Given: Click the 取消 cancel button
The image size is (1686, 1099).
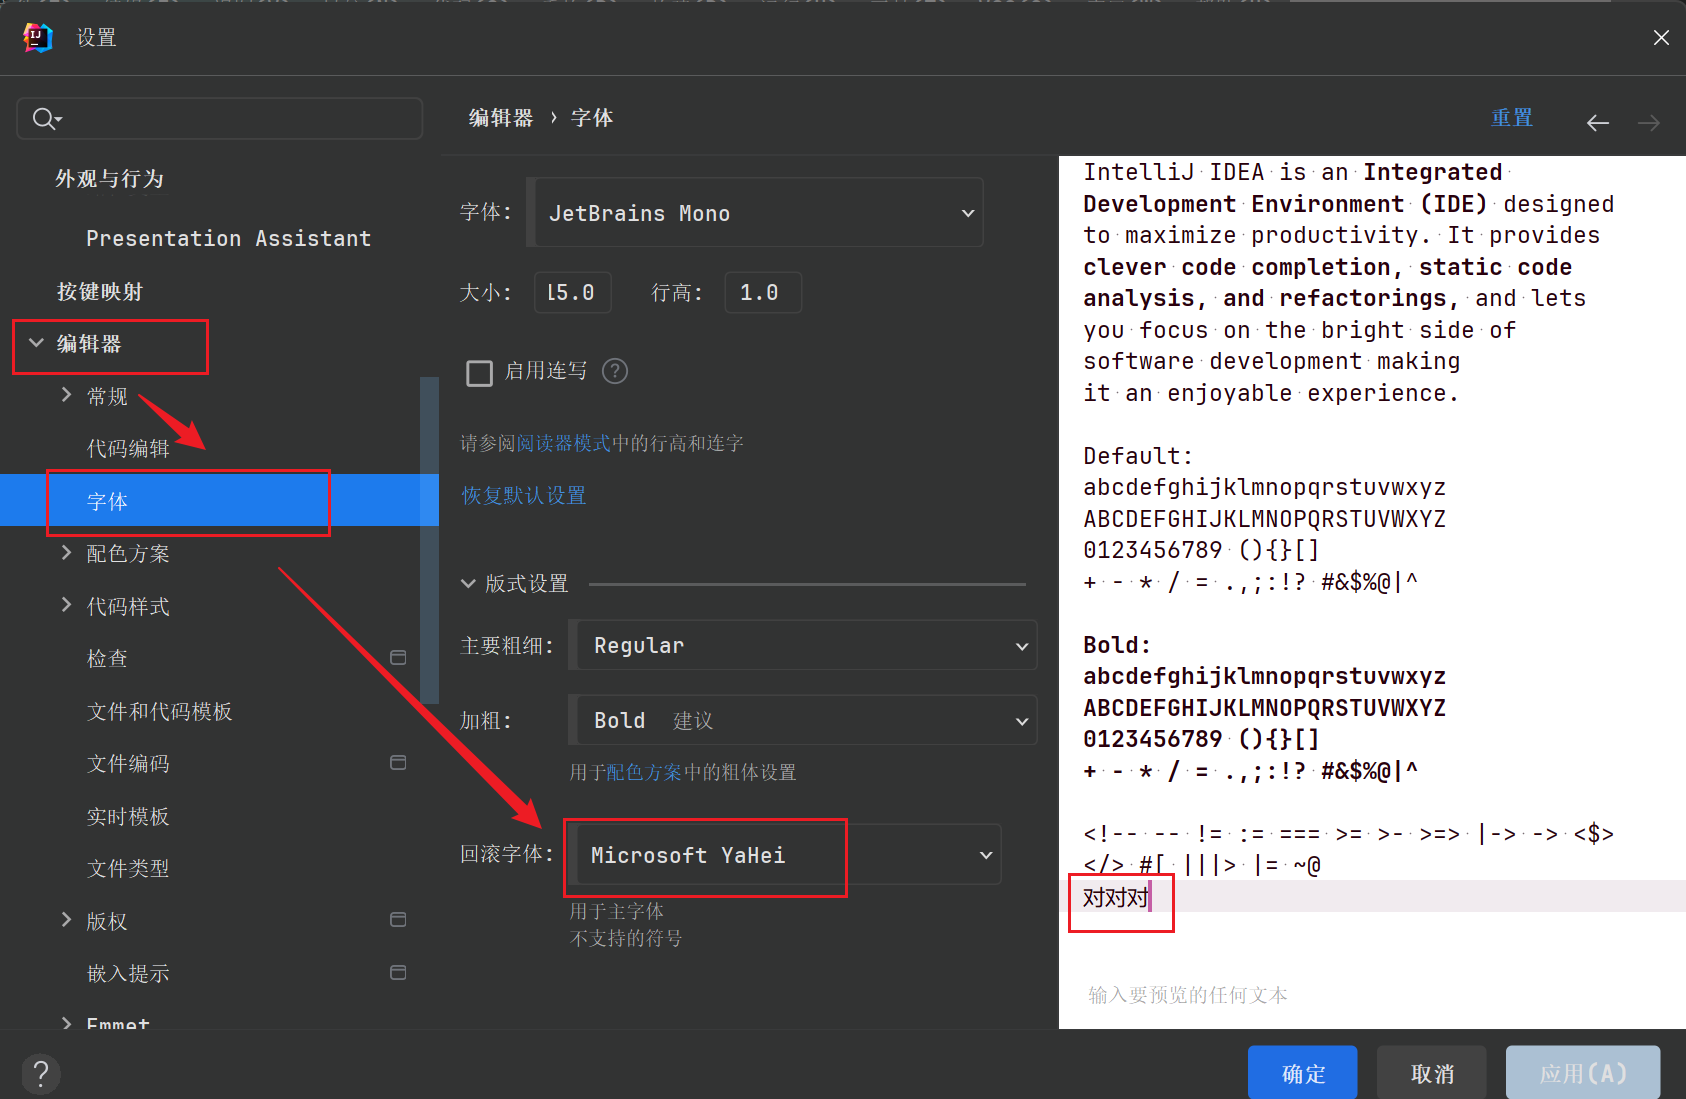Looking at the screenshot, I should click(1432, 1073).
